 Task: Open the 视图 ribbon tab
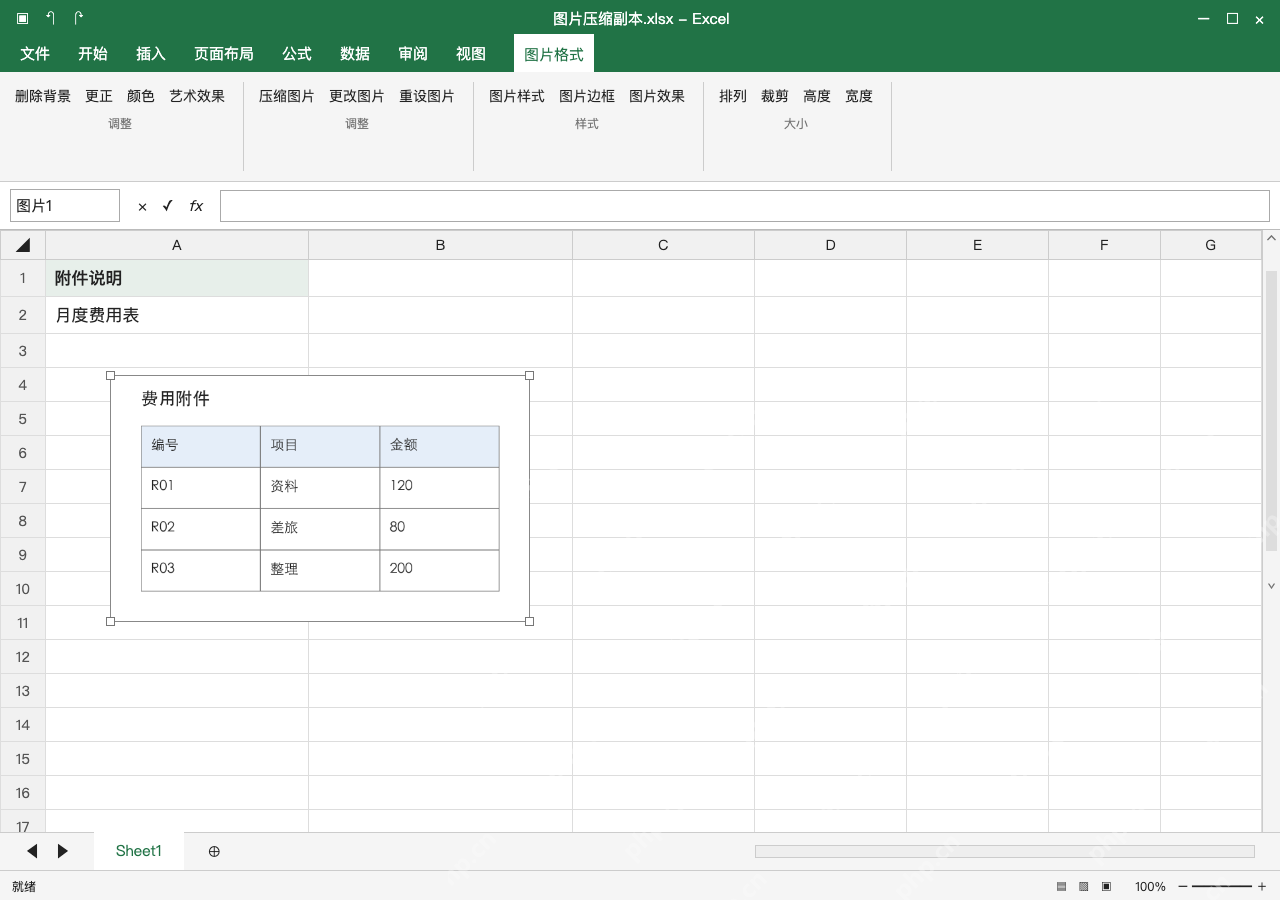tap(471, 54)
